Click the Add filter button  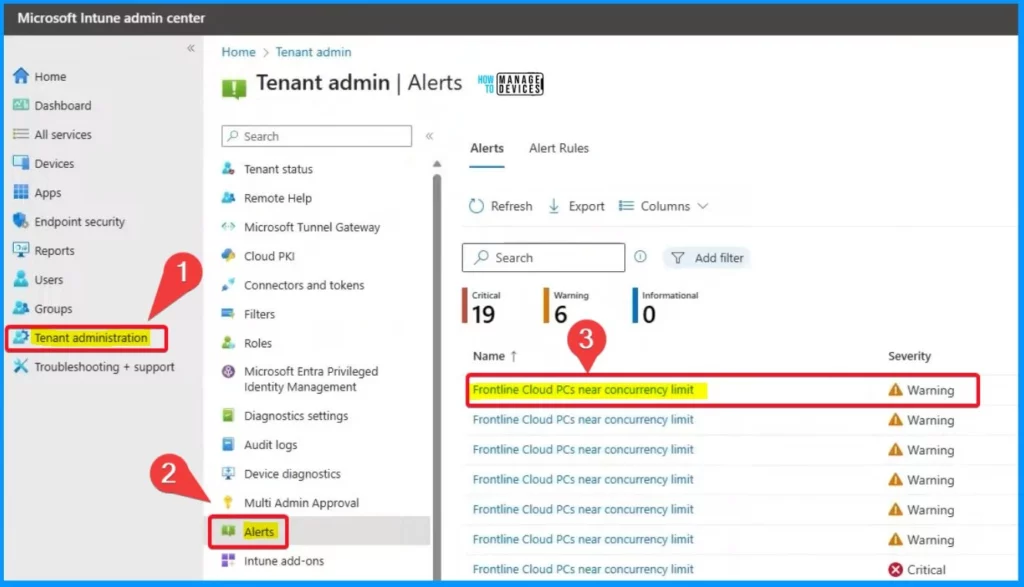coord(707,258)
